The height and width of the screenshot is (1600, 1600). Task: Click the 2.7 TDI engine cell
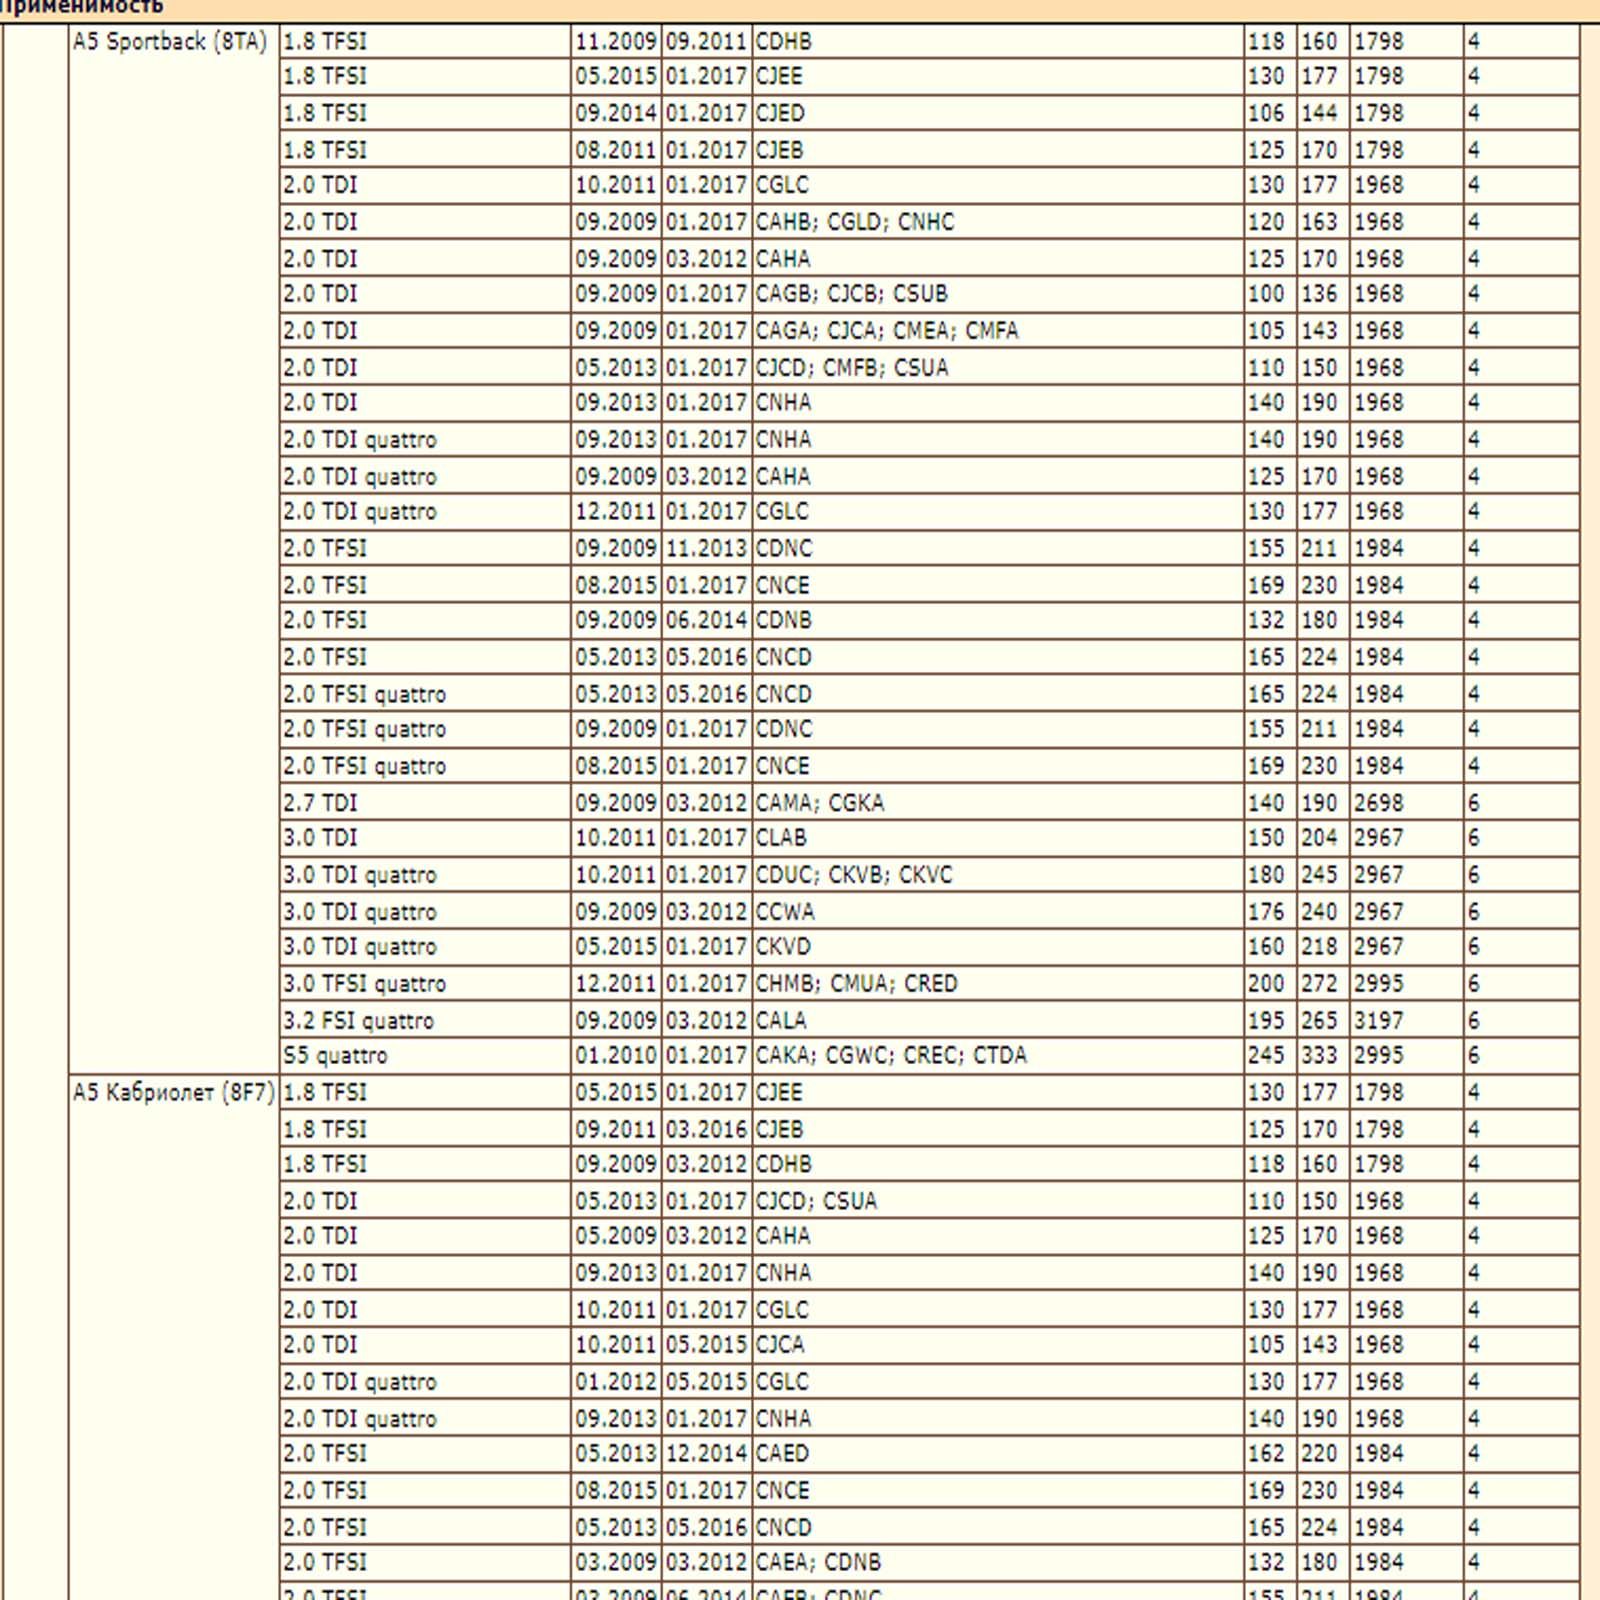pos(320,803)
